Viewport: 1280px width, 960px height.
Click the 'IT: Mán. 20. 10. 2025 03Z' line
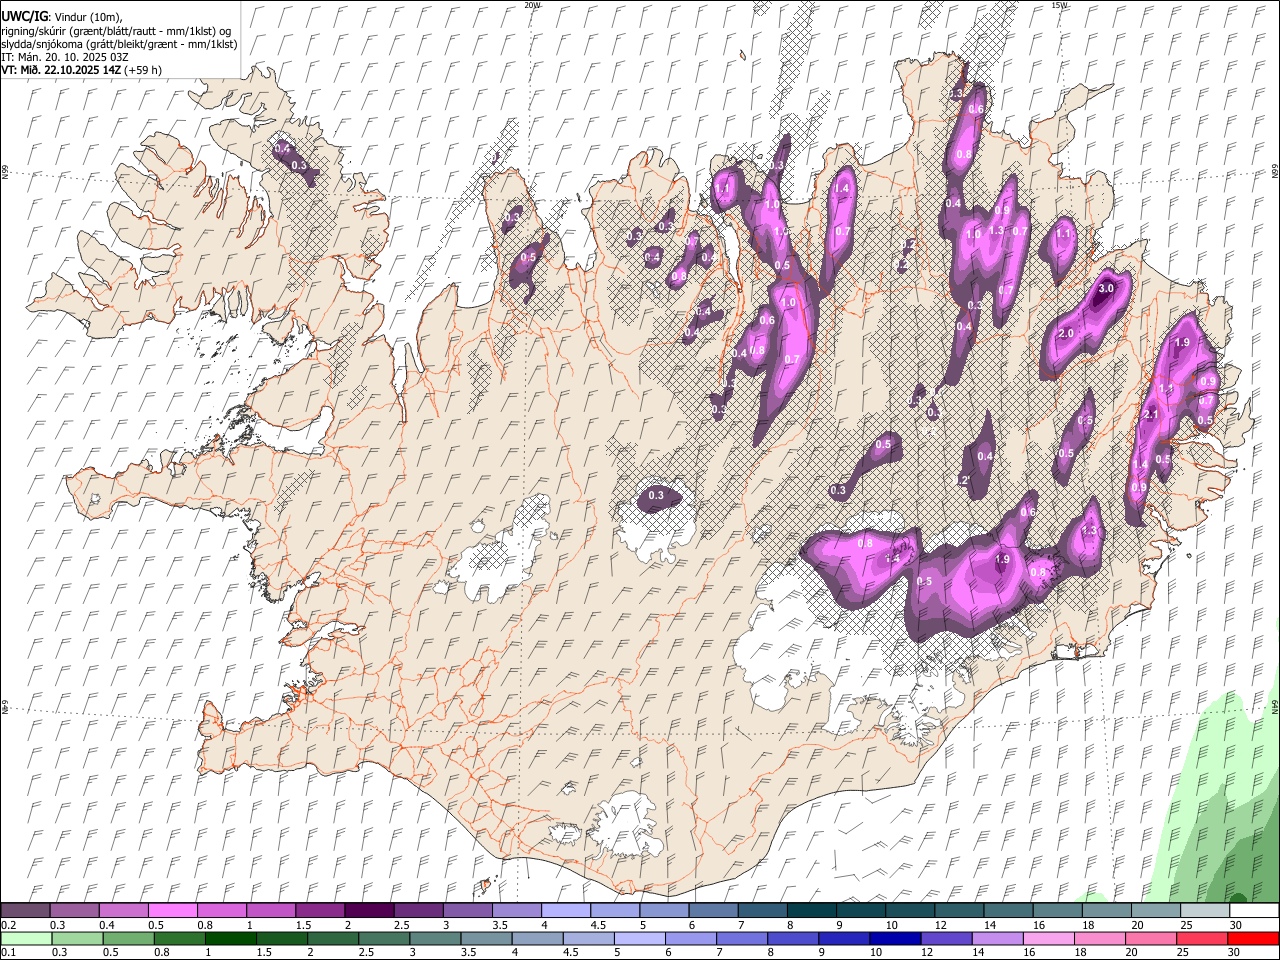(x=64, y=57)
